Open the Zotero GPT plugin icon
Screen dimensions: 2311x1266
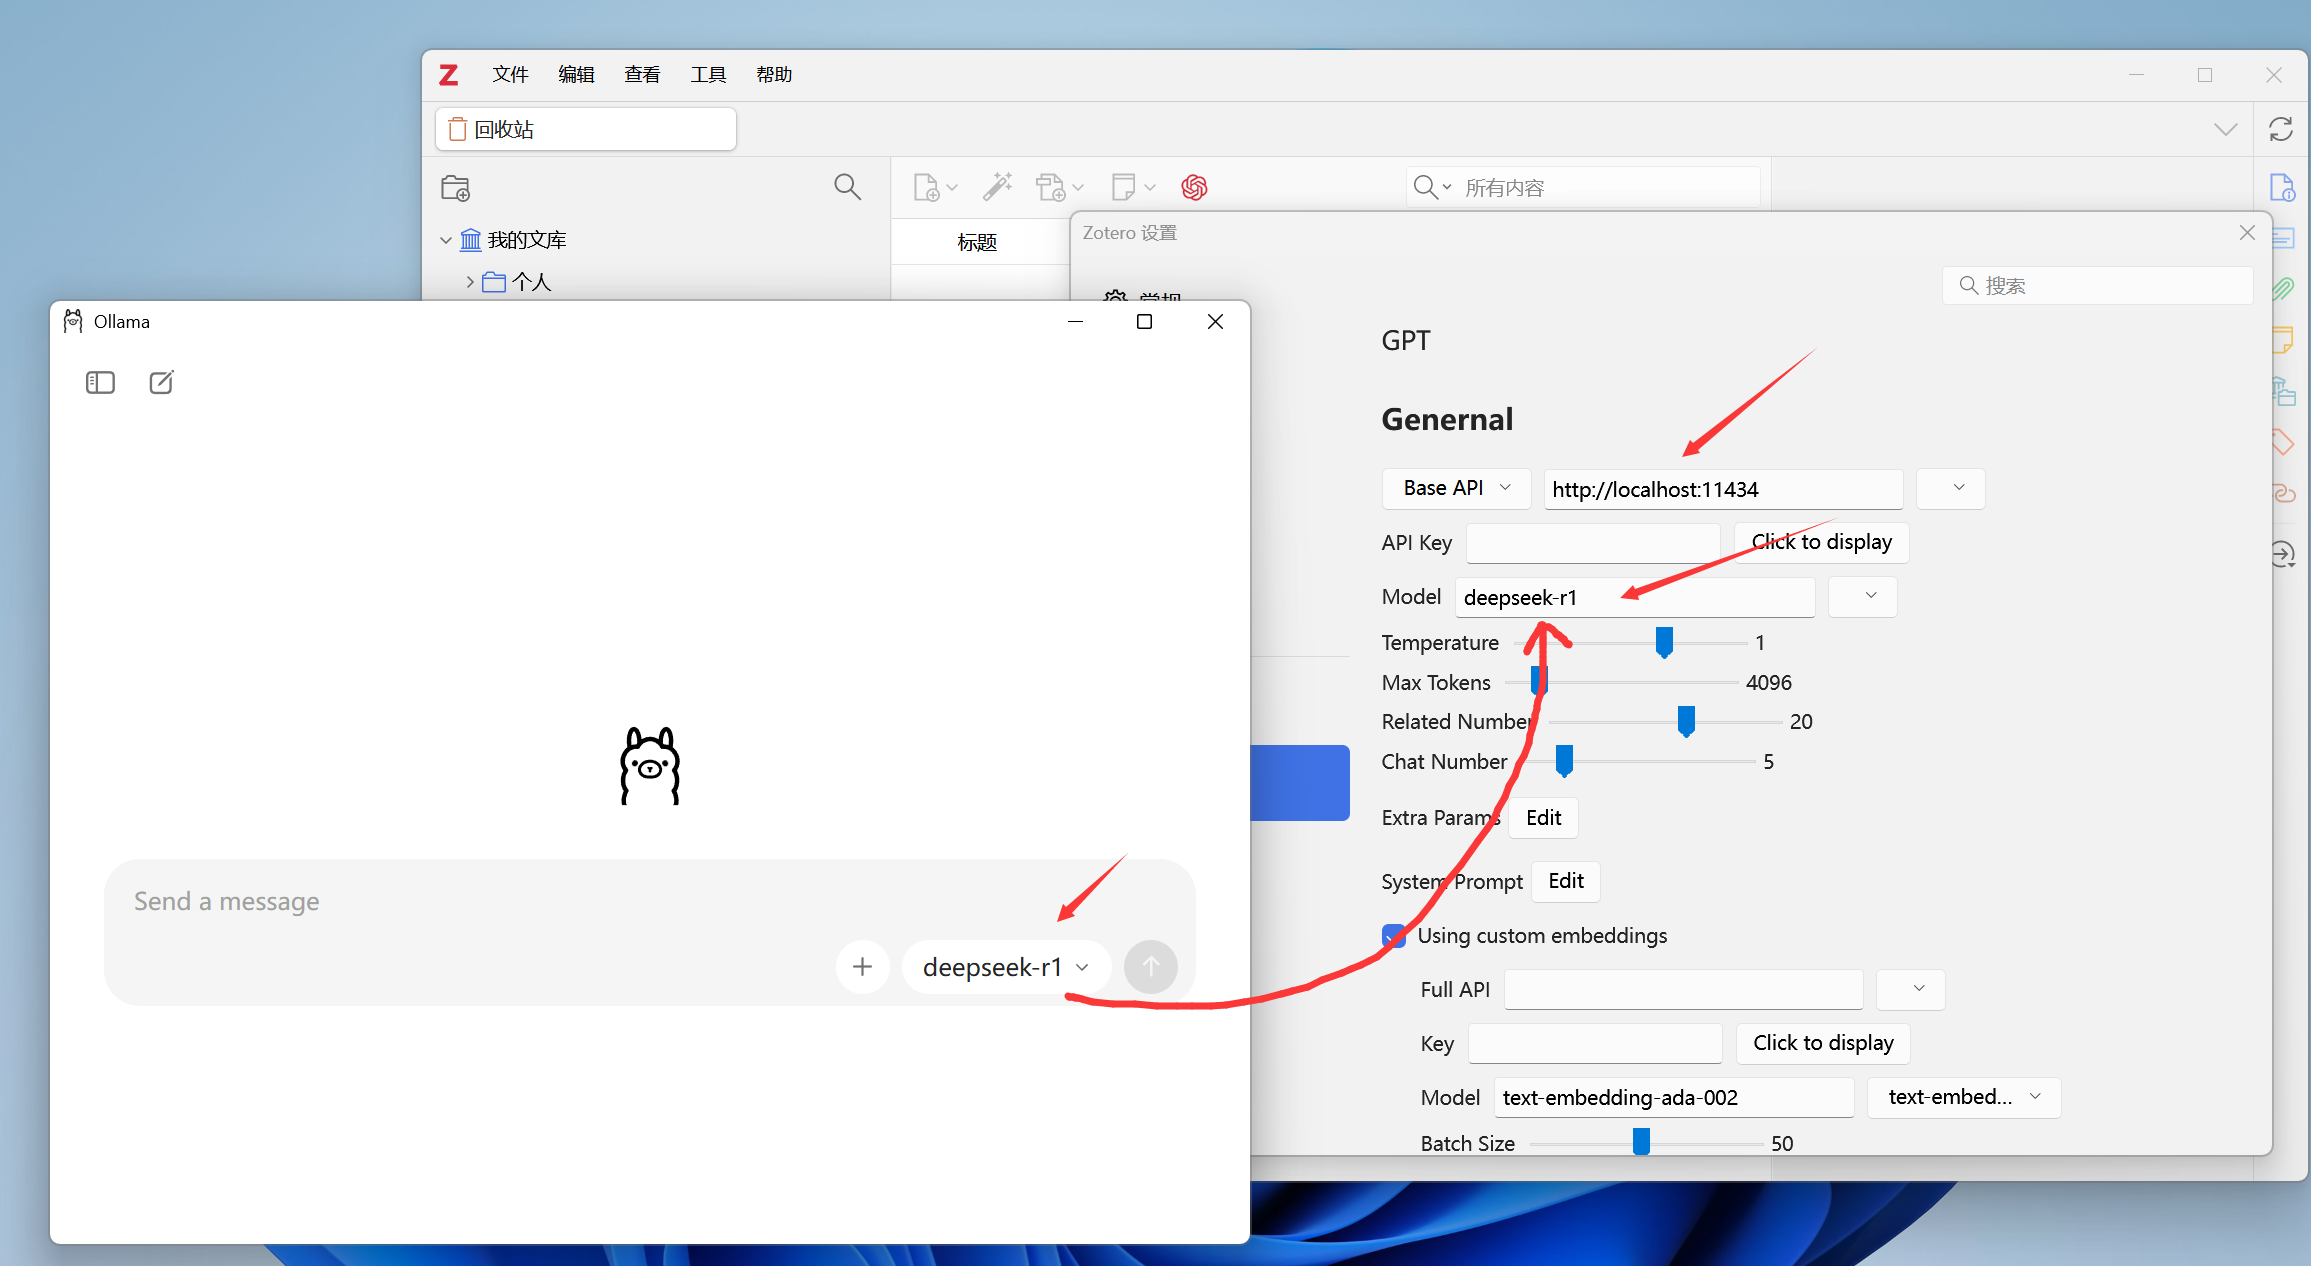1194,187
